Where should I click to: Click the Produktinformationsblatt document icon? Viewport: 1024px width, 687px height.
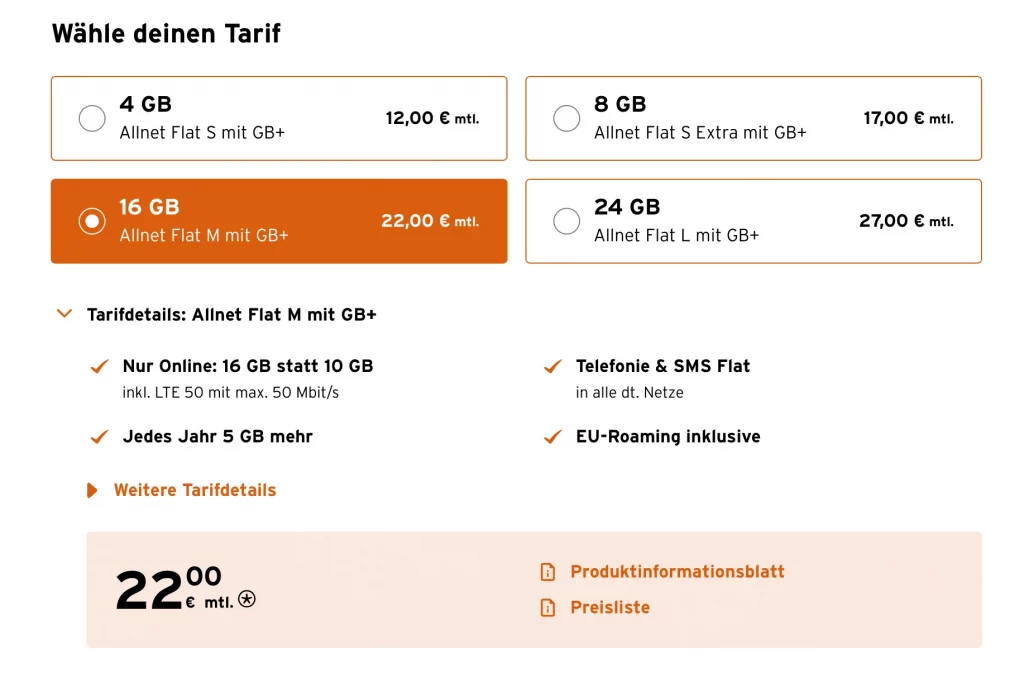[x=547, y=572]
